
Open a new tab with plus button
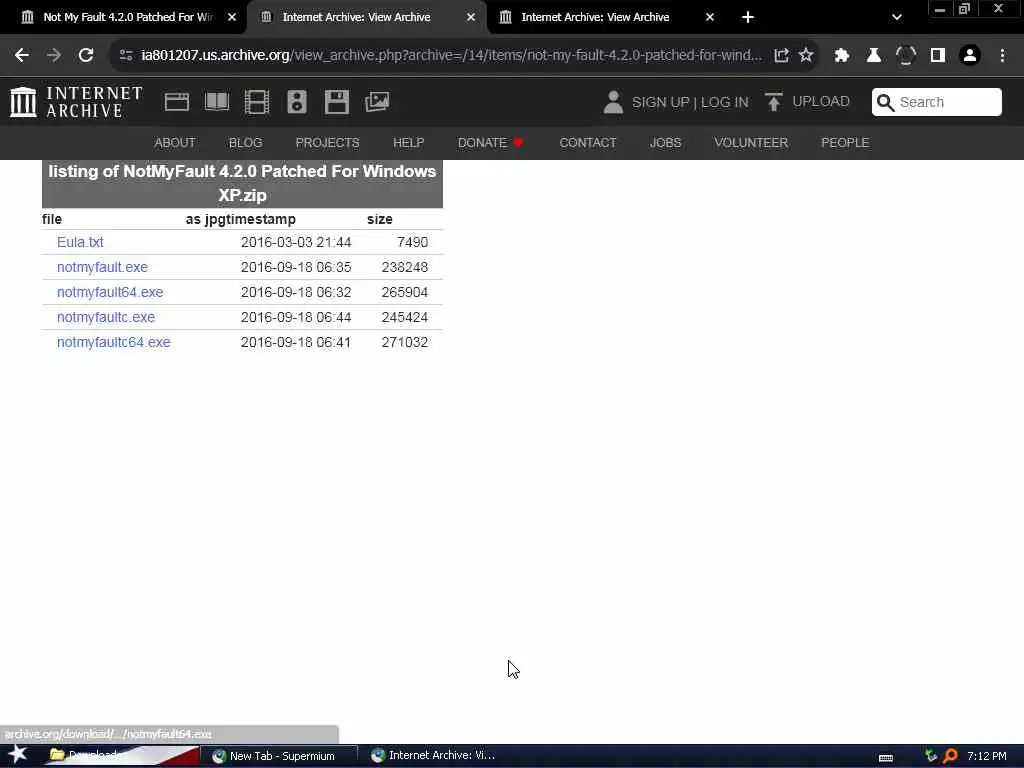tap(748, 17)
